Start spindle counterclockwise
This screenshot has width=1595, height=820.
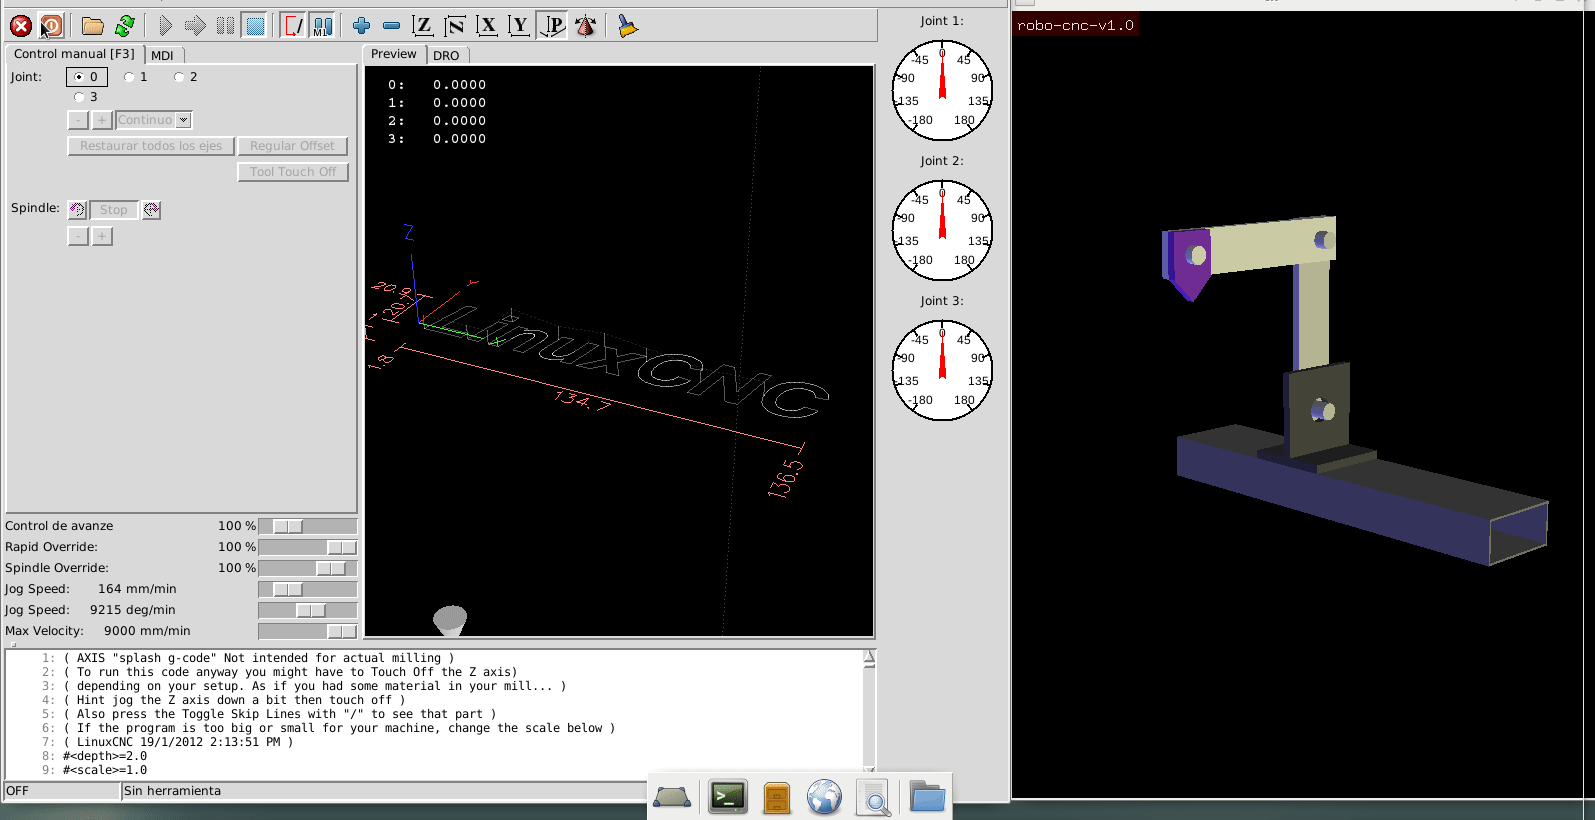coord(78,210)
